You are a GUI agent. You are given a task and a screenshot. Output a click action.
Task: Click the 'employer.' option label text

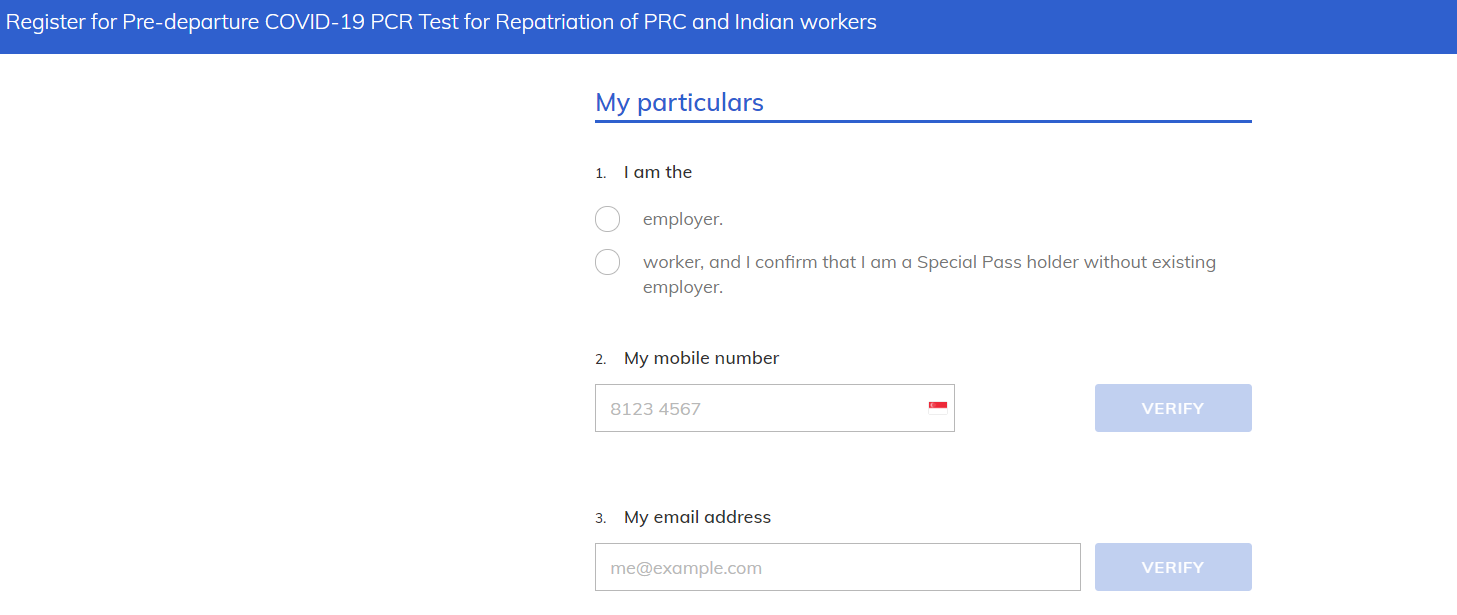pos(682,219)
